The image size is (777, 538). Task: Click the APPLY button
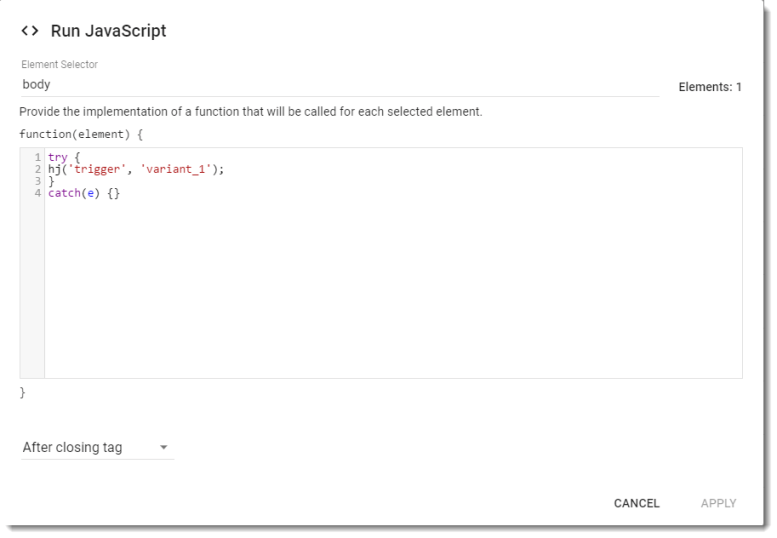718,503
